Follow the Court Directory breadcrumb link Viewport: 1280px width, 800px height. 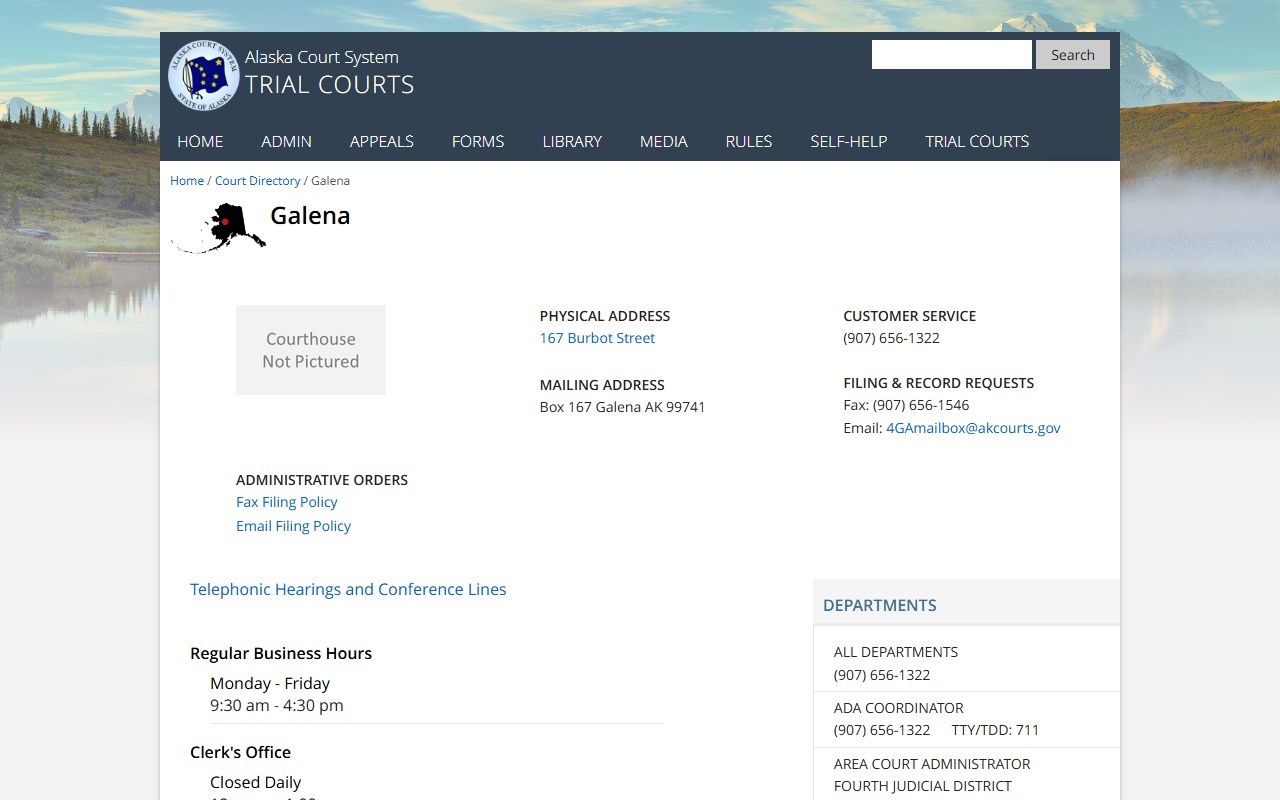[x=258, y=181]
